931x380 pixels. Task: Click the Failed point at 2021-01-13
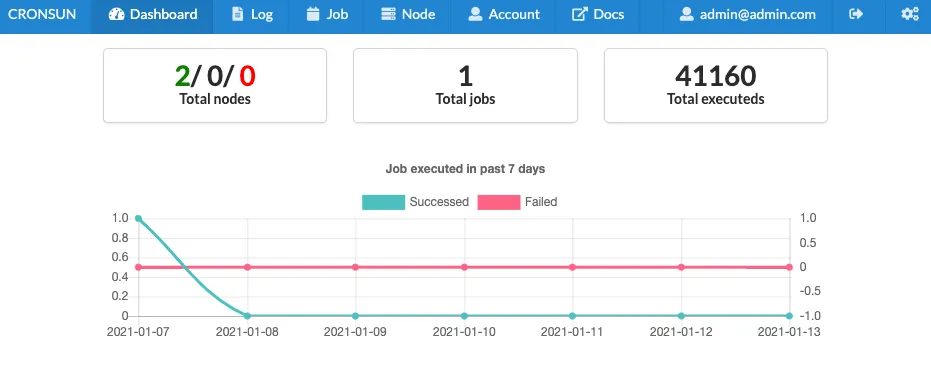tap(790, 267)
